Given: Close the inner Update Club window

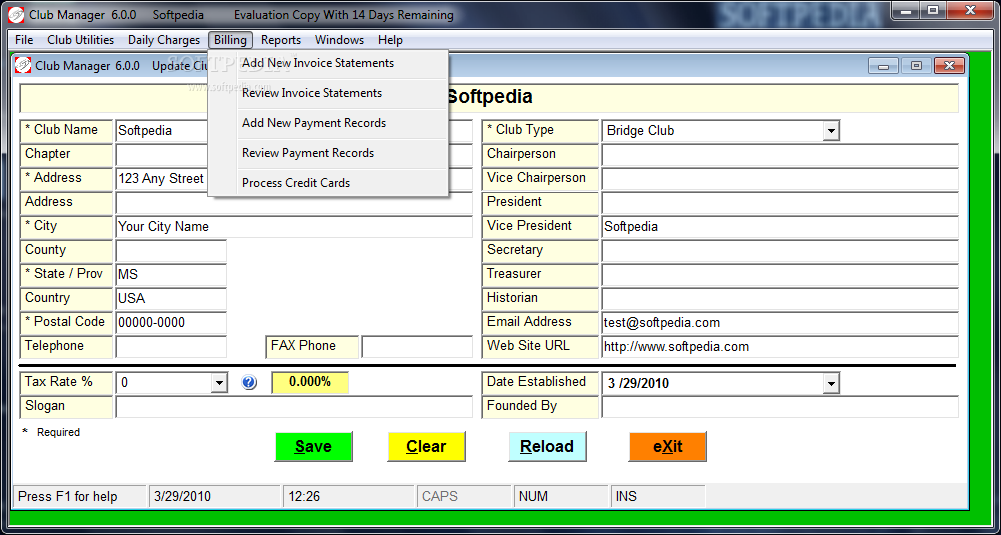Looking at the screenshot, I should 949,65.
